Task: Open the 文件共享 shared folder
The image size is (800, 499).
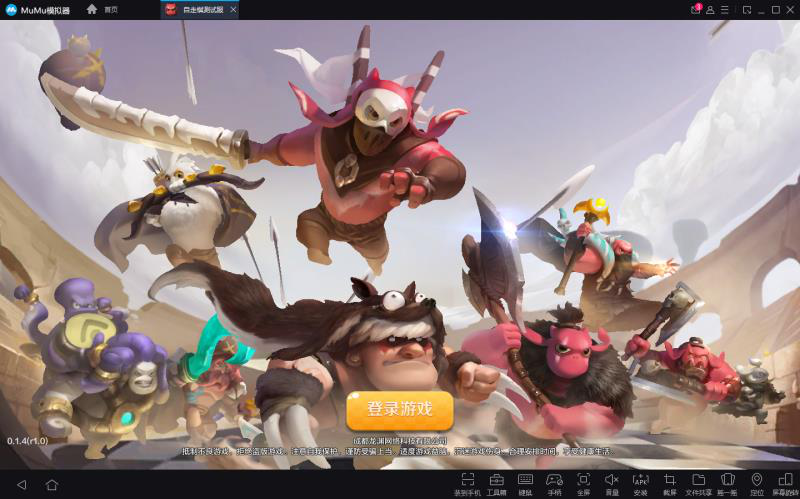Action: (x=698, y=484)
